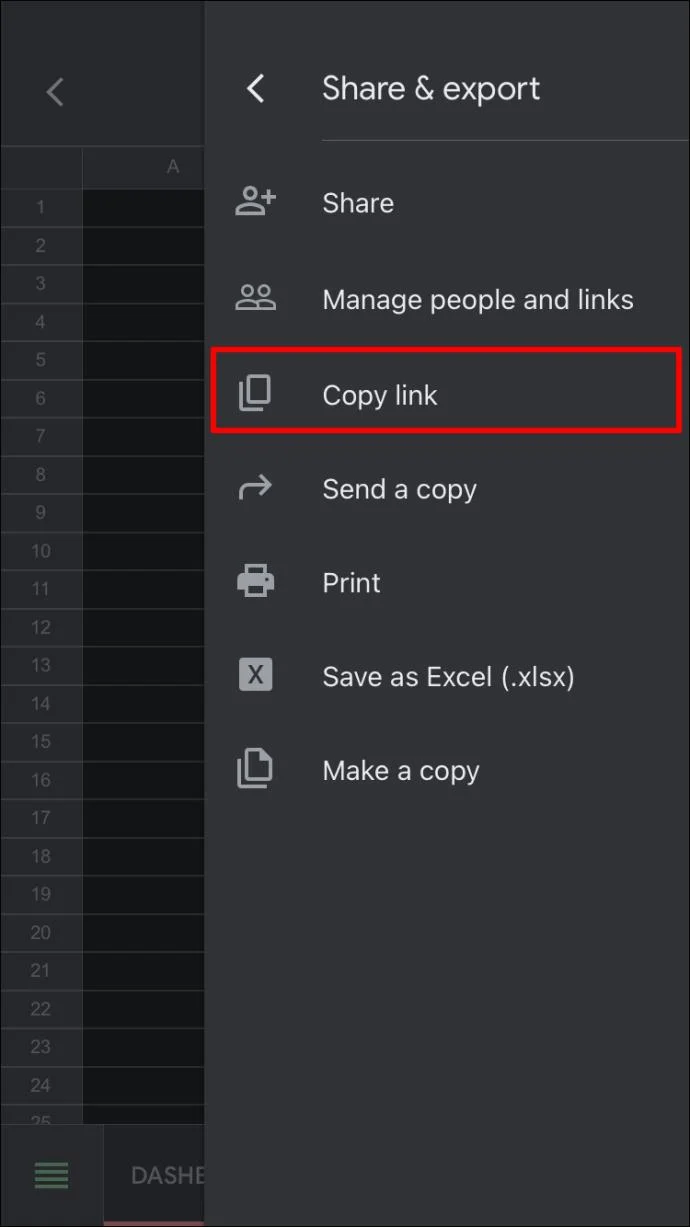
Task: Select the row 1 header
Action: pos(41,207)
